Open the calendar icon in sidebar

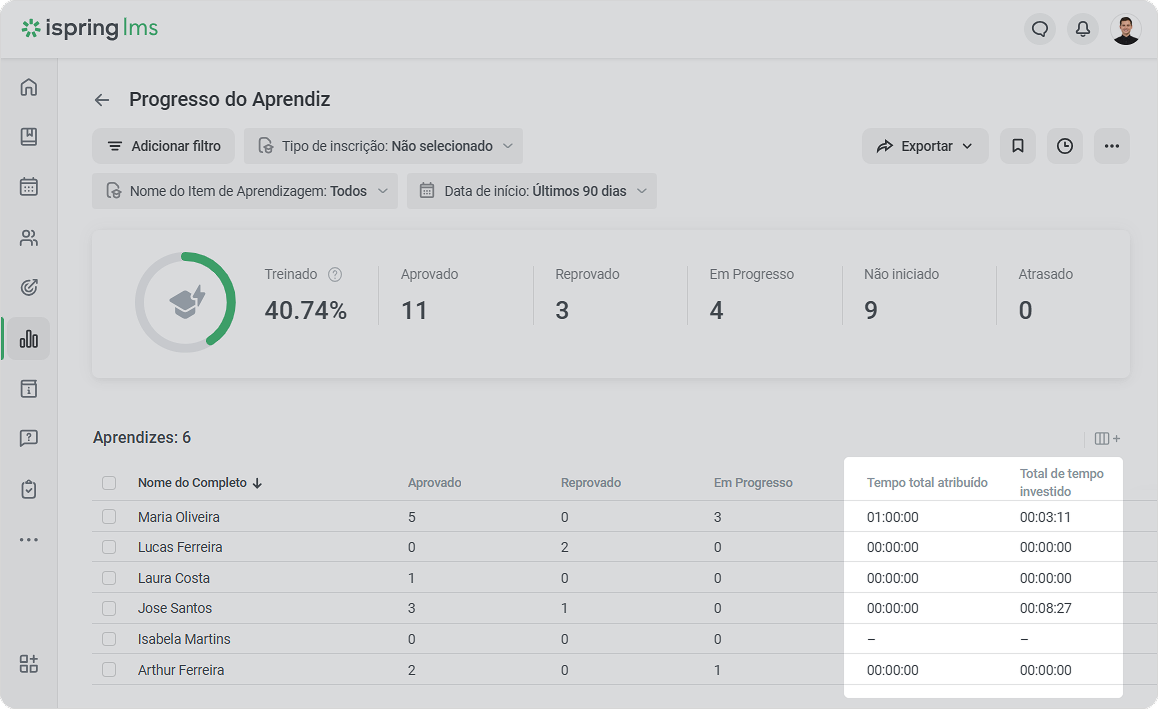[29, 186]
